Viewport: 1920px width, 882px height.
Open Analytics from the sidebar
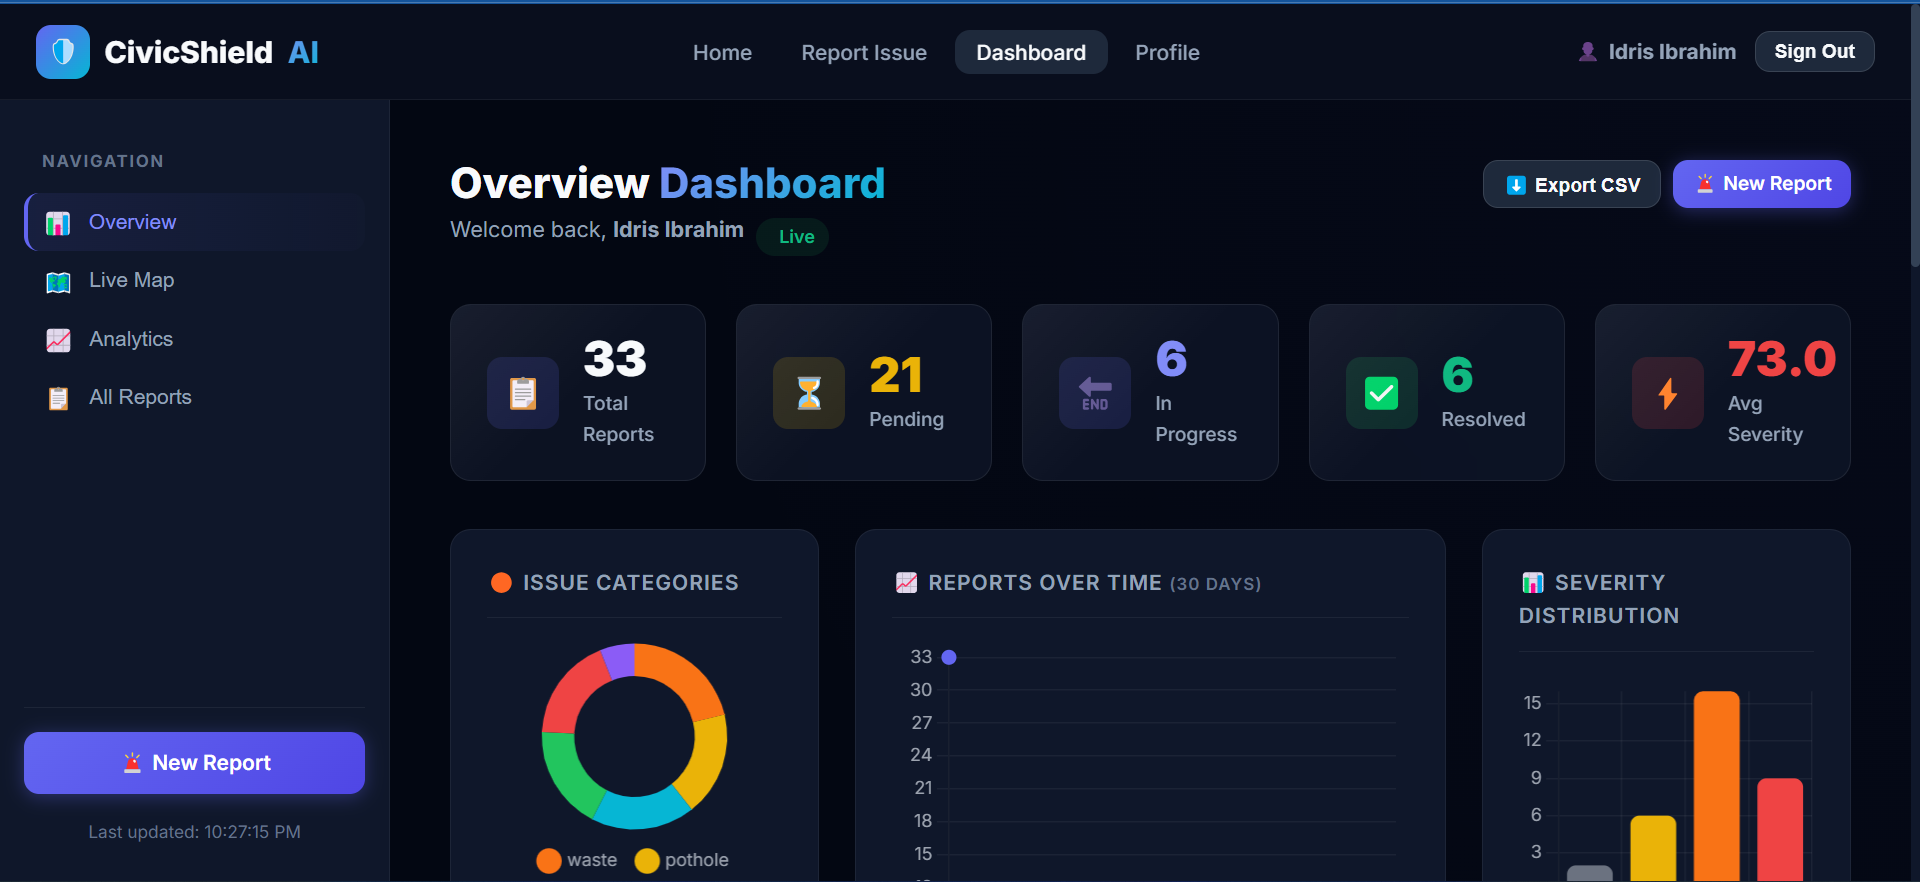196,339
